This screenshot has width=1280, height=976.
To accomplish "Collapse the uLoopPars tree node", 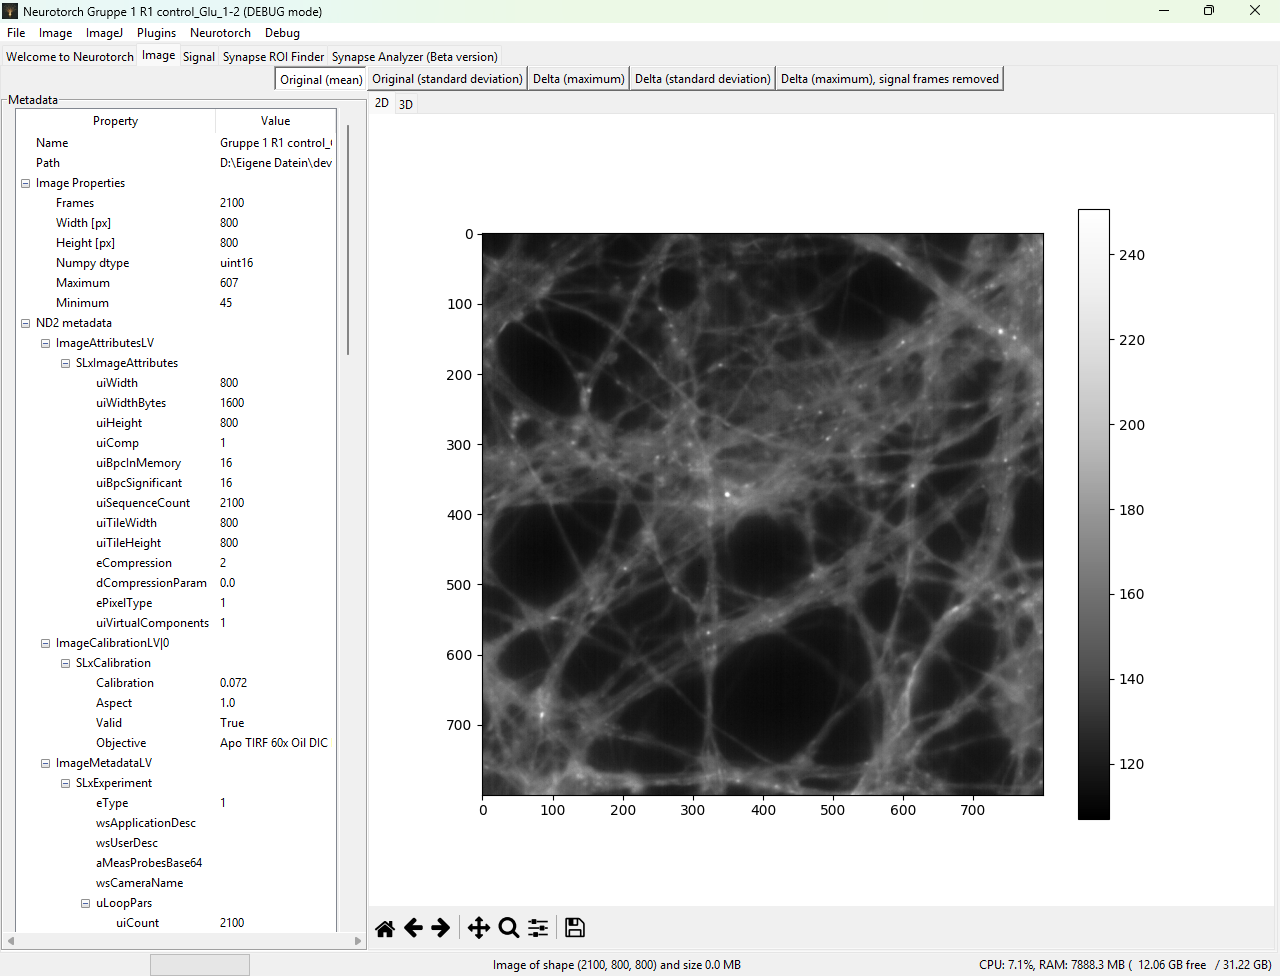I will 86,903.
